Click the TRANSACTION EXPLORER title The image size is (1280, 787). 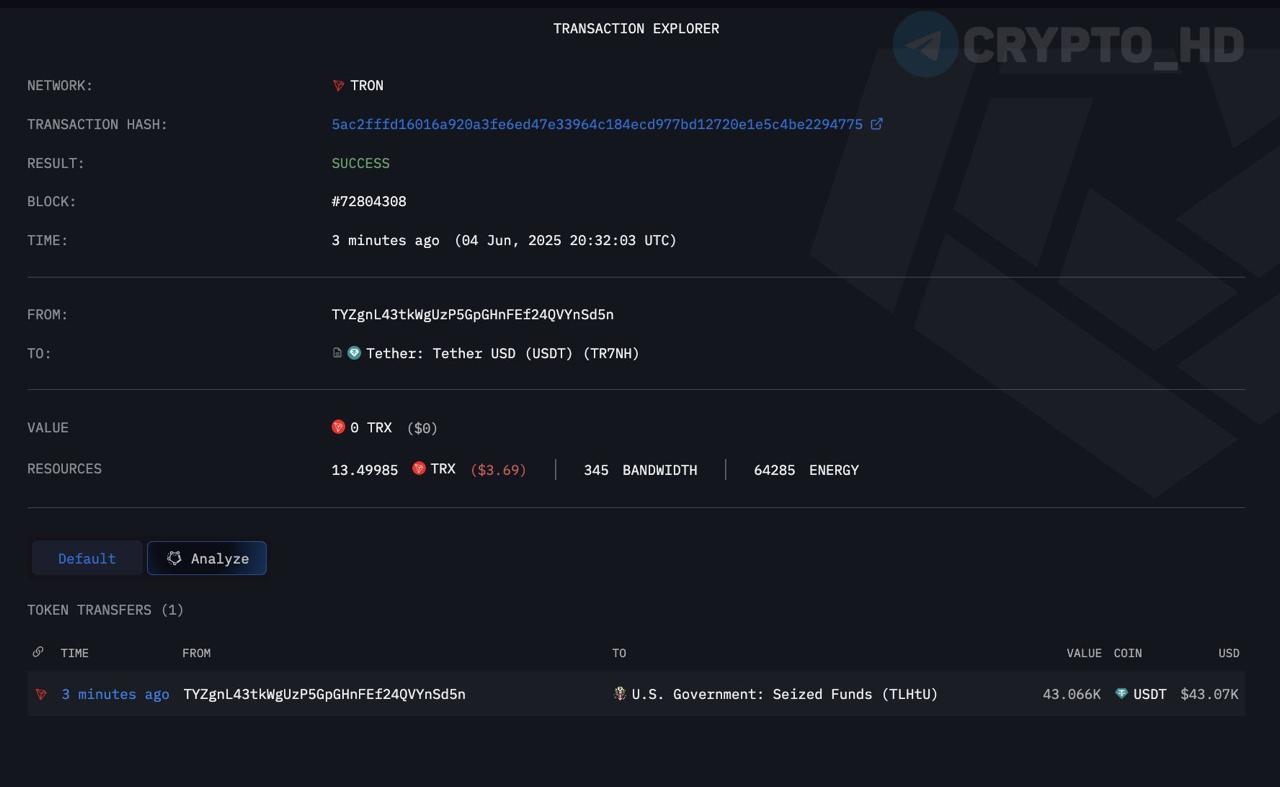click(636, 29)
